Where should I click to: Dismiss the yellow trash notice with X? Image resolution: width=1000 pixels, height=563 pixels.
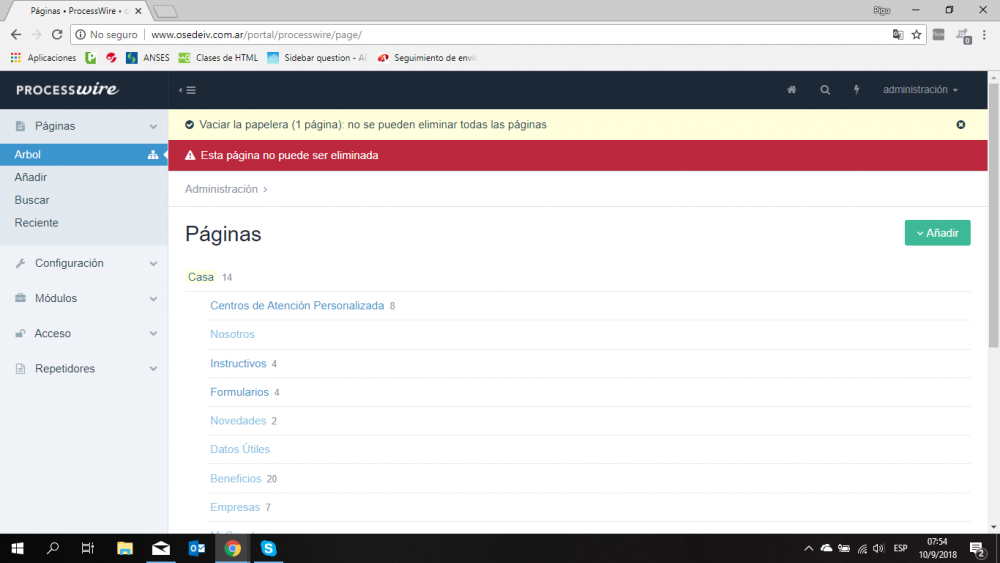pos(960,125)
